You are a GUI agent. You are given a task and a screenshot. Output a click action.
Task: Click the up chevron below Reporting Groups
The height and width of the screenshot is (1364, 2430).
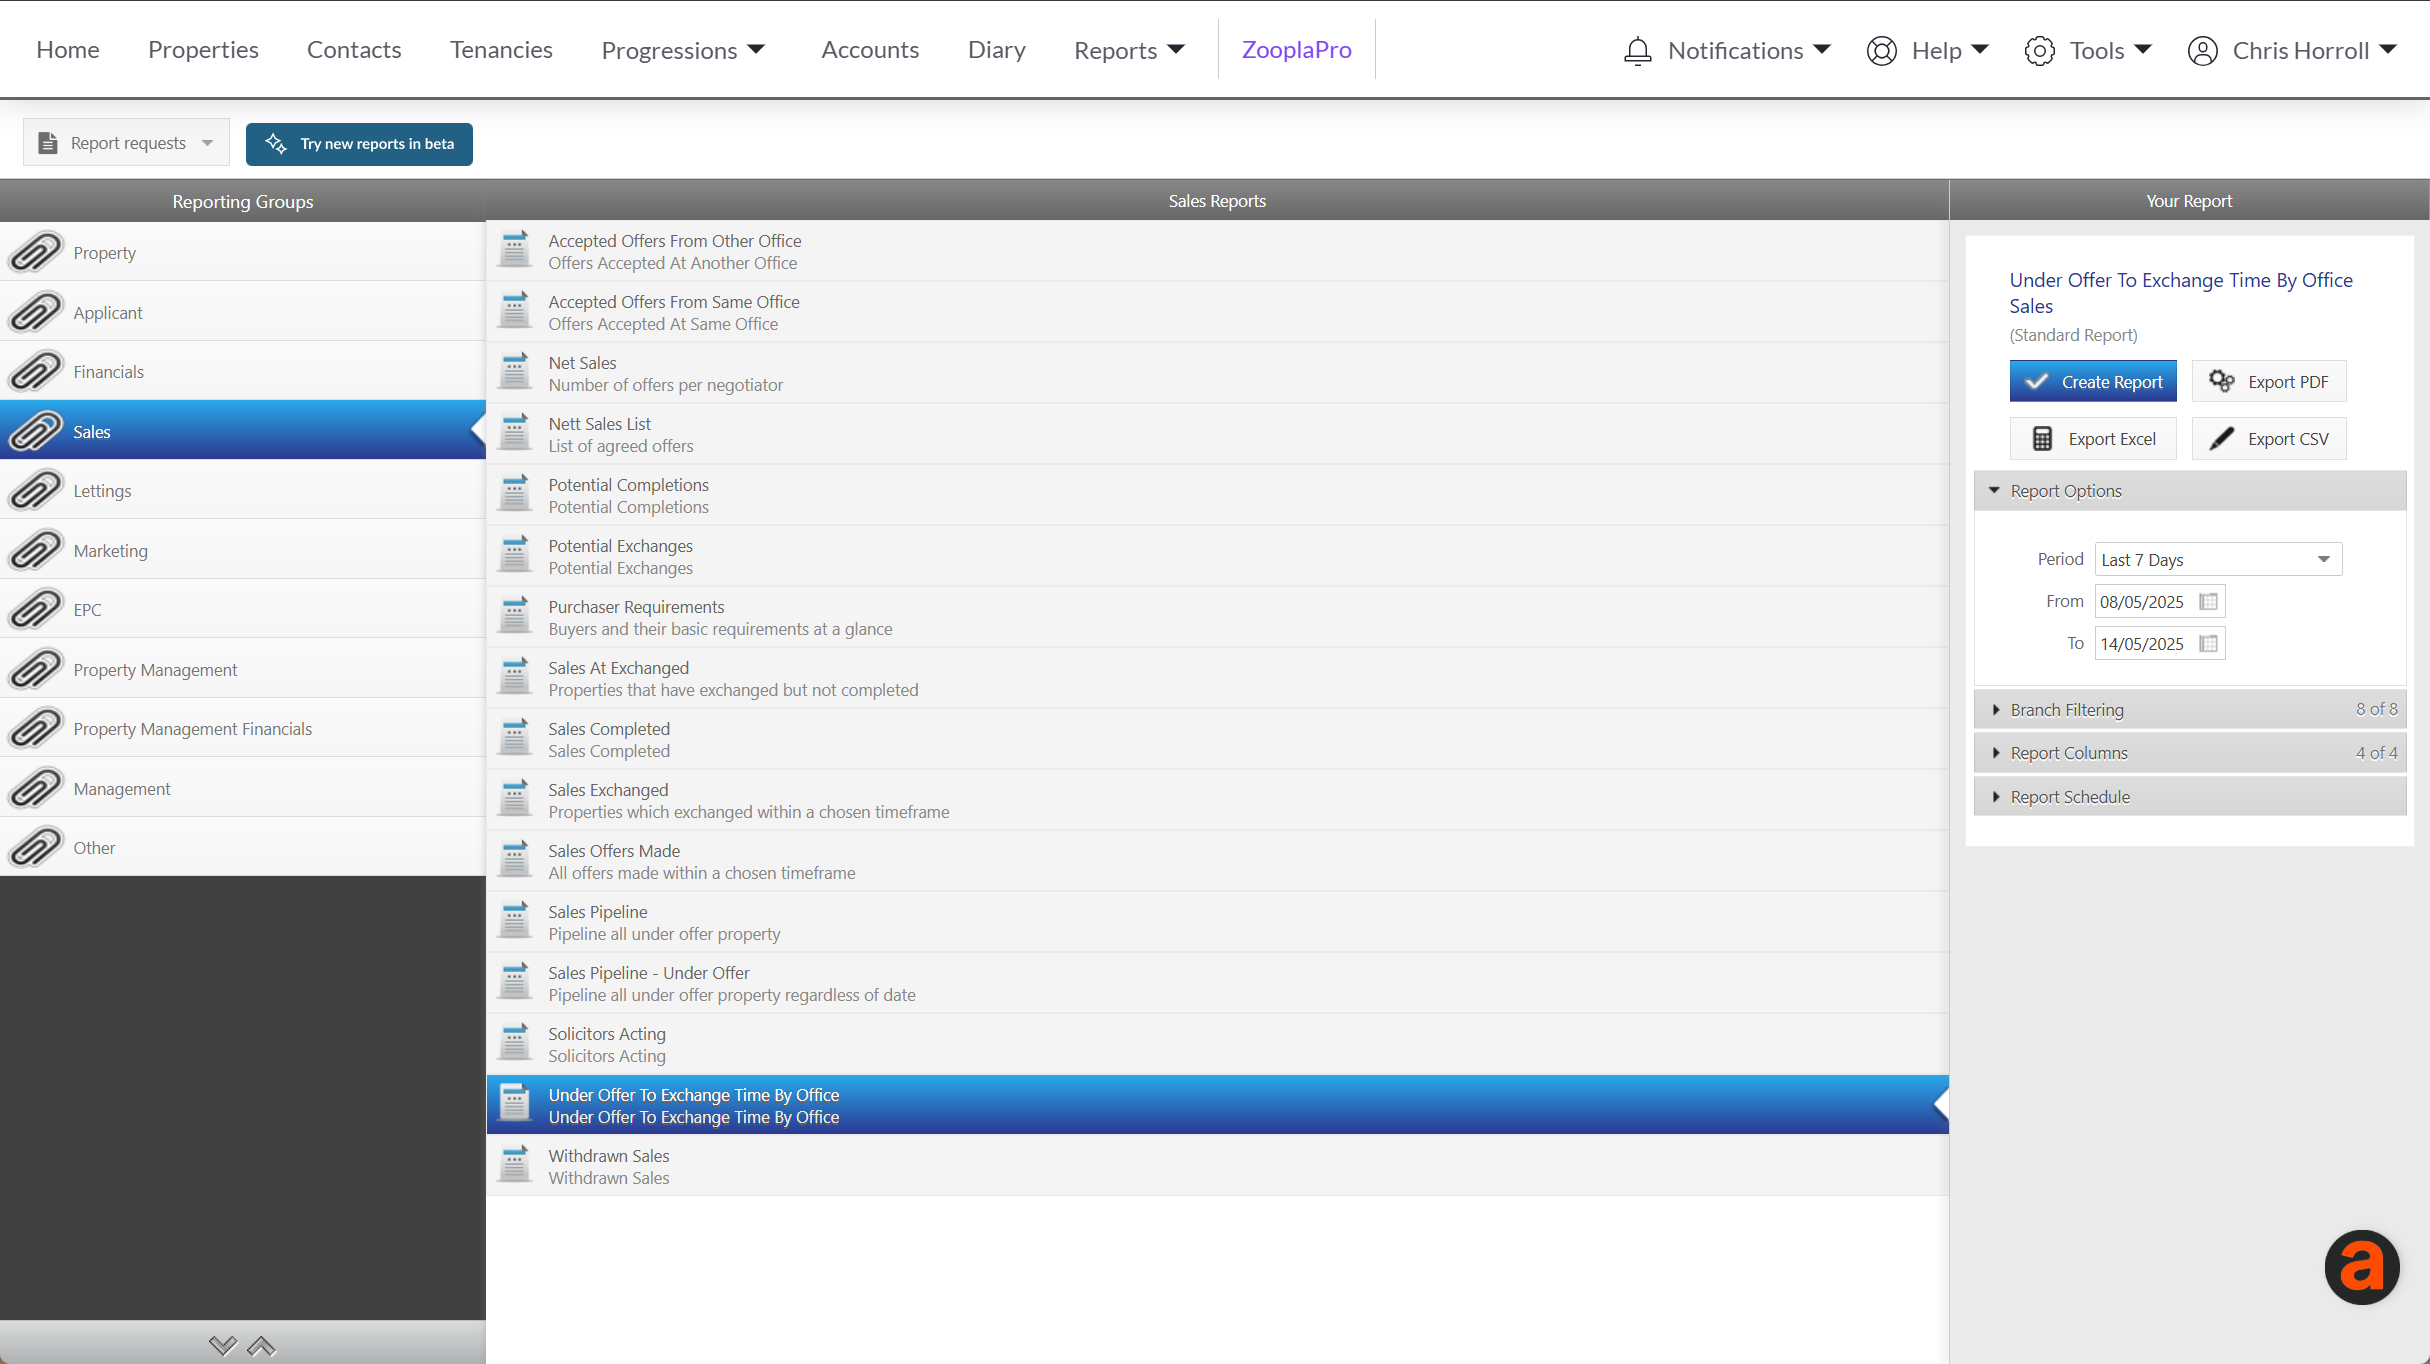[261, 1345]
